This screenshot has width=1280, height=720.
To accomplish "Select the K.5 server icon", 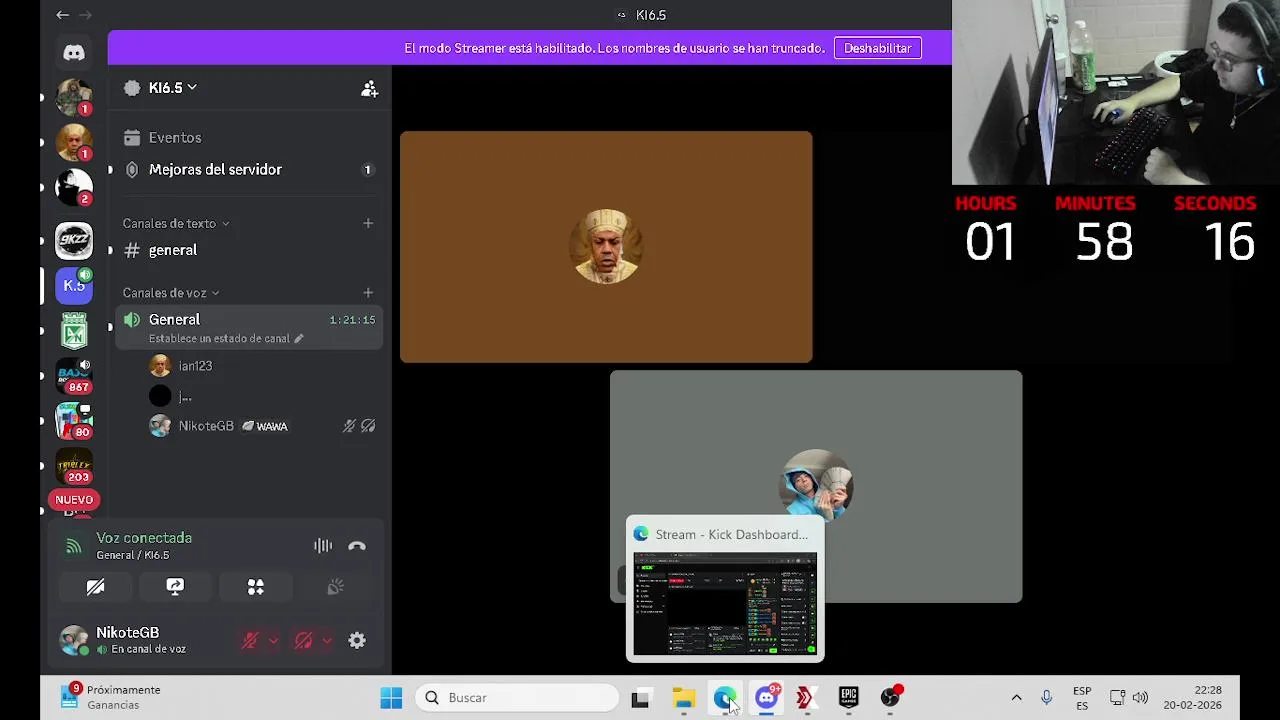I will point(74,286).
